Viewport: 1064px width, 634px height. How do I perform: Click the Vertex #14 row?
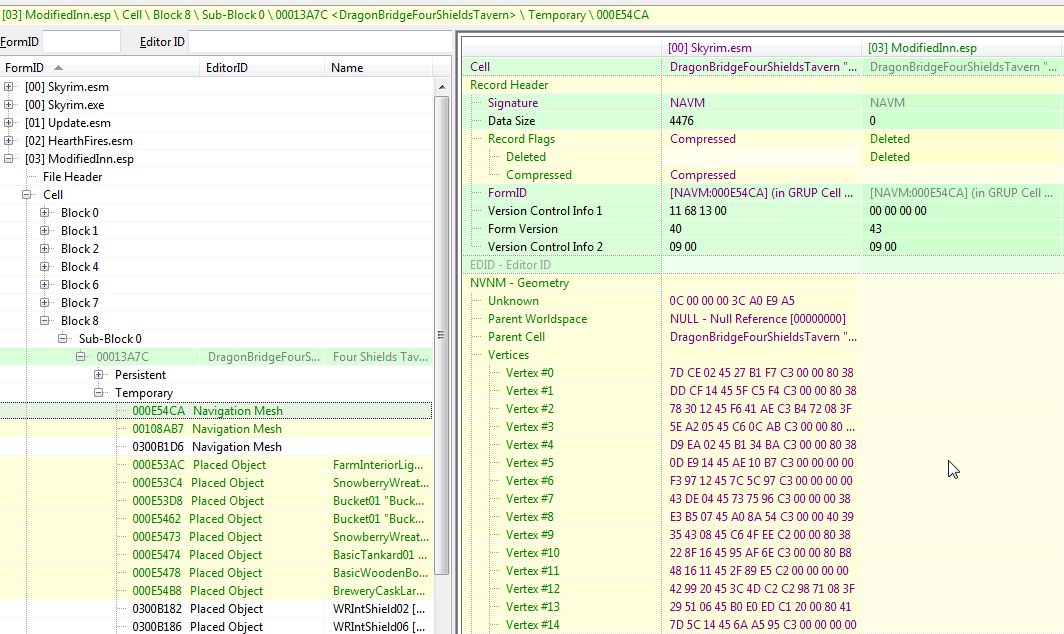tap(763, 624)
